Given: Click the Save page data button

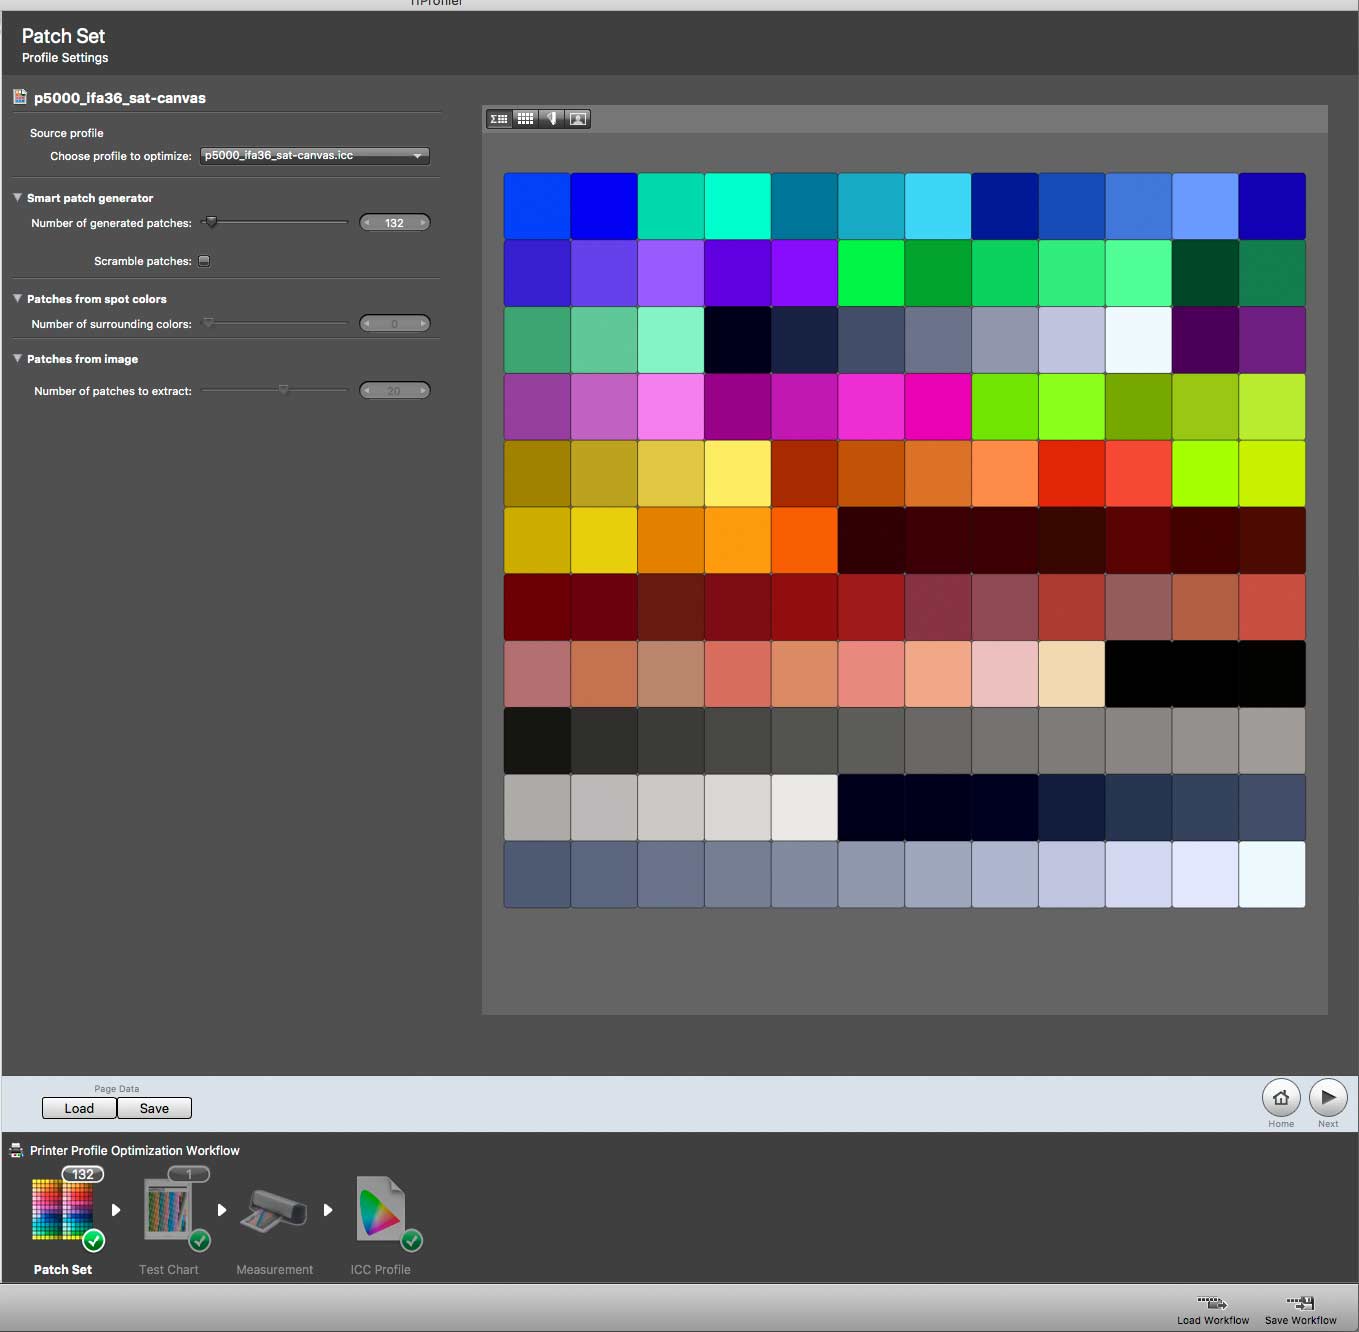Looking at the screenshot, I should (x=154, y=1108).
